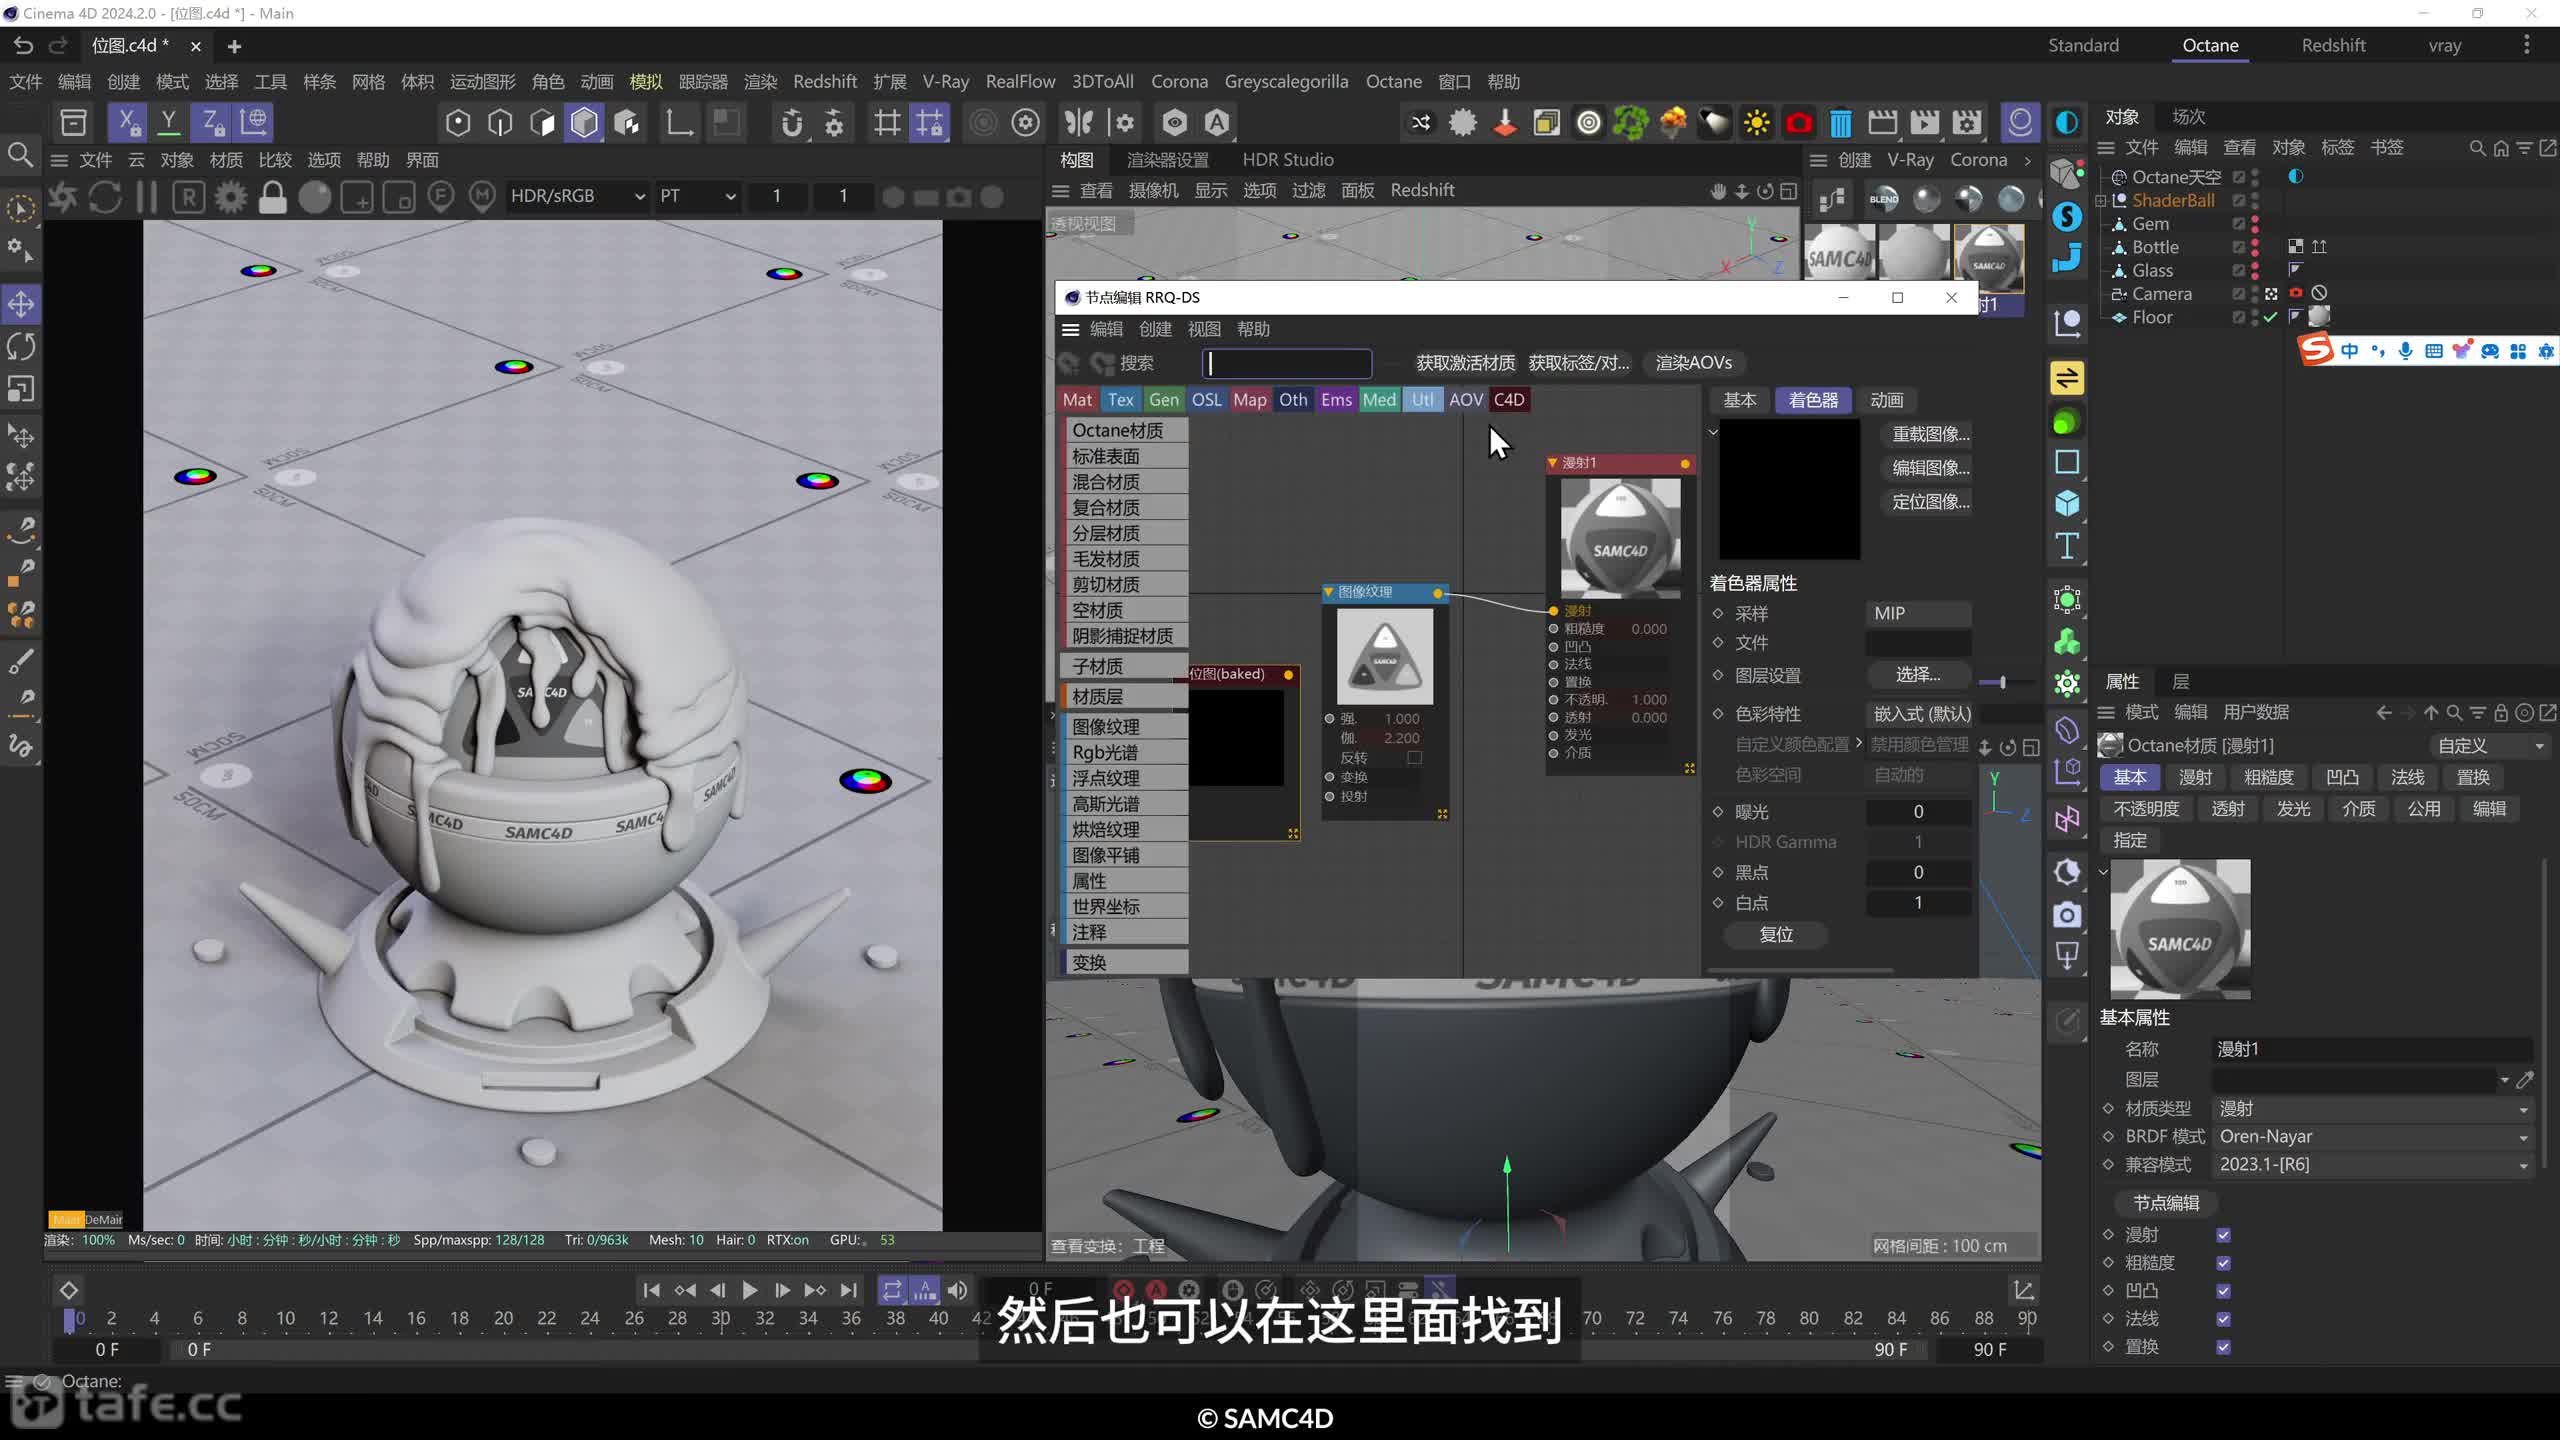The image size is (2560, 1440).
Task: Click the 节点编辑 button in attributes panel
Action: pyautogui.click(x=2166, y=1203)
